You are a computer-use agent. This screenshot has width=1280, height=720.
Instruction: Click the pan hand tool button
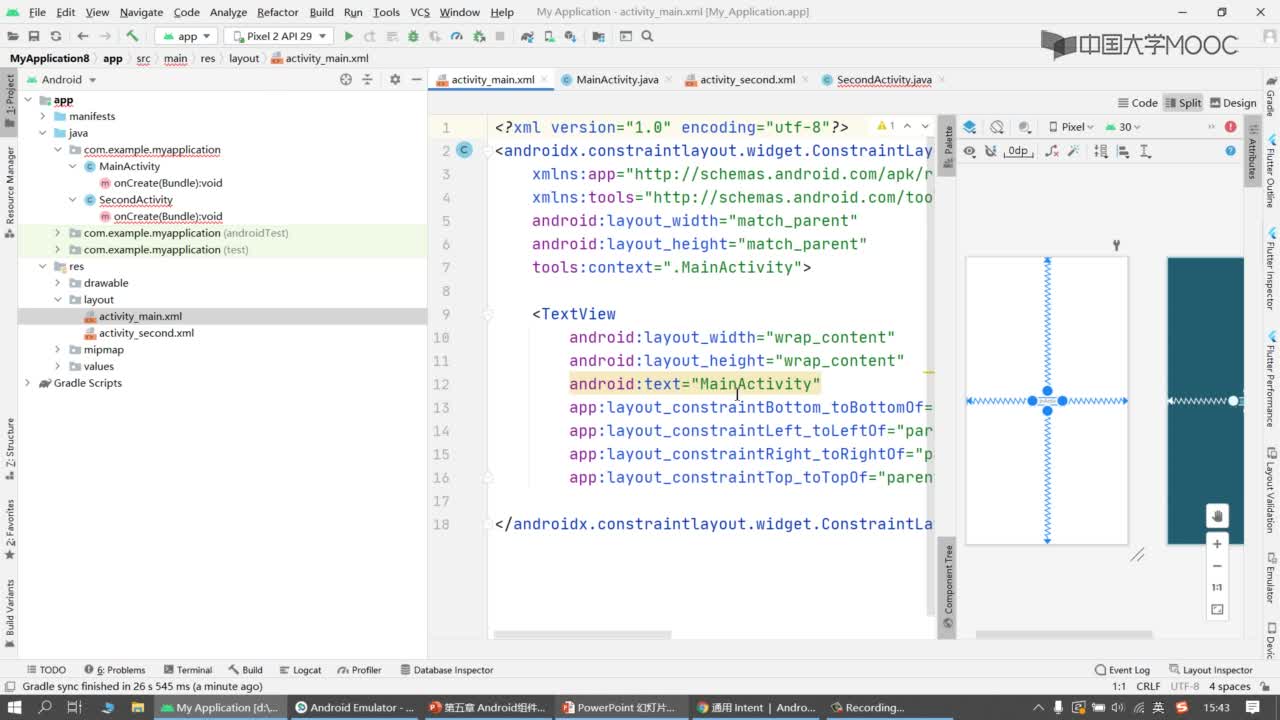[x=1217, y=516]
